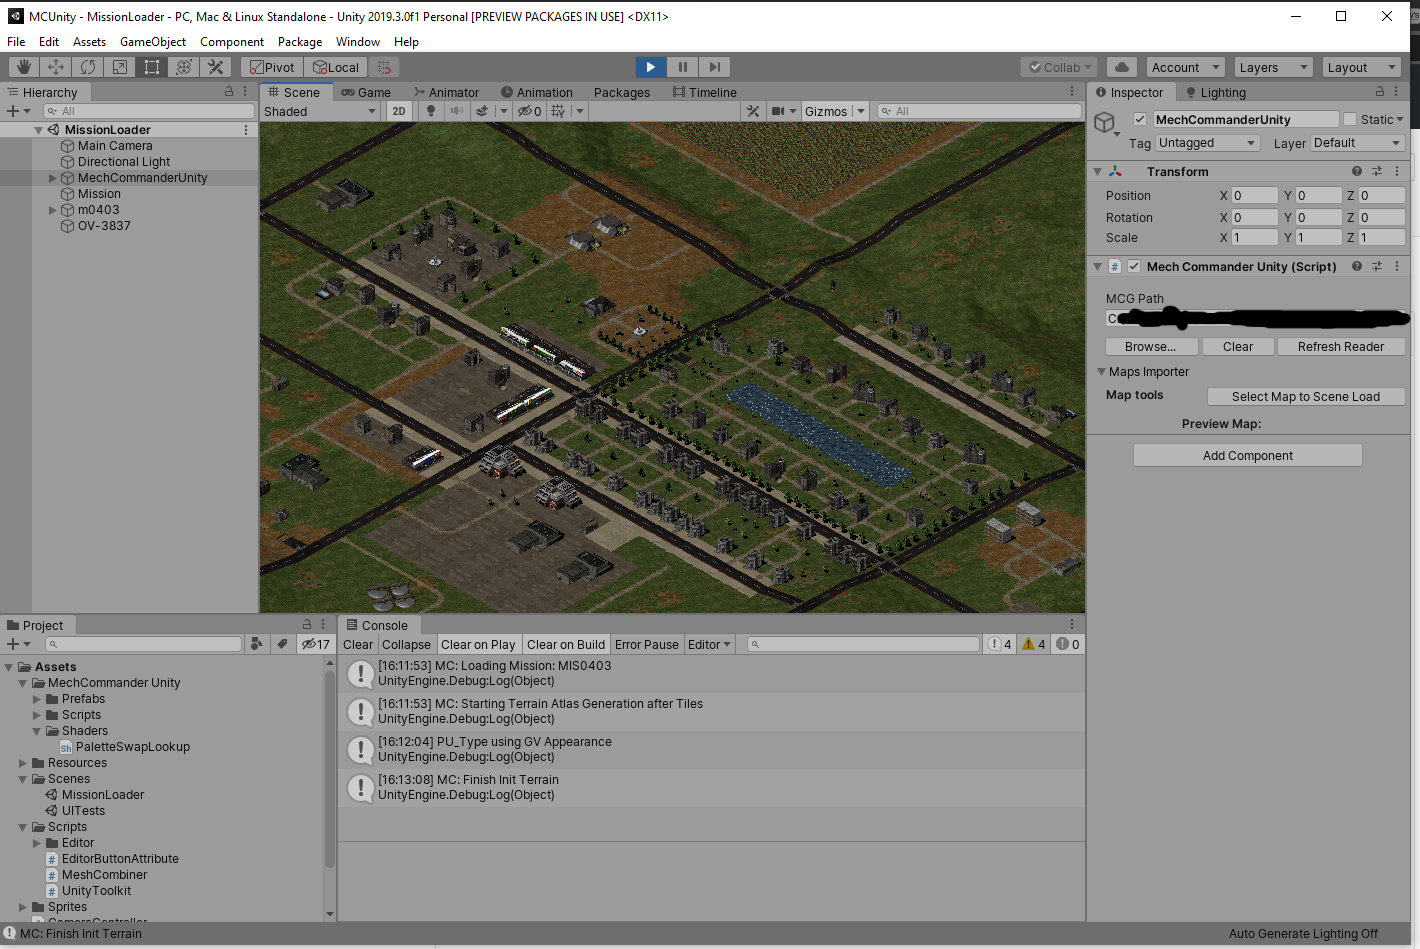Select the Scale tool

click(x=120, y=67)
